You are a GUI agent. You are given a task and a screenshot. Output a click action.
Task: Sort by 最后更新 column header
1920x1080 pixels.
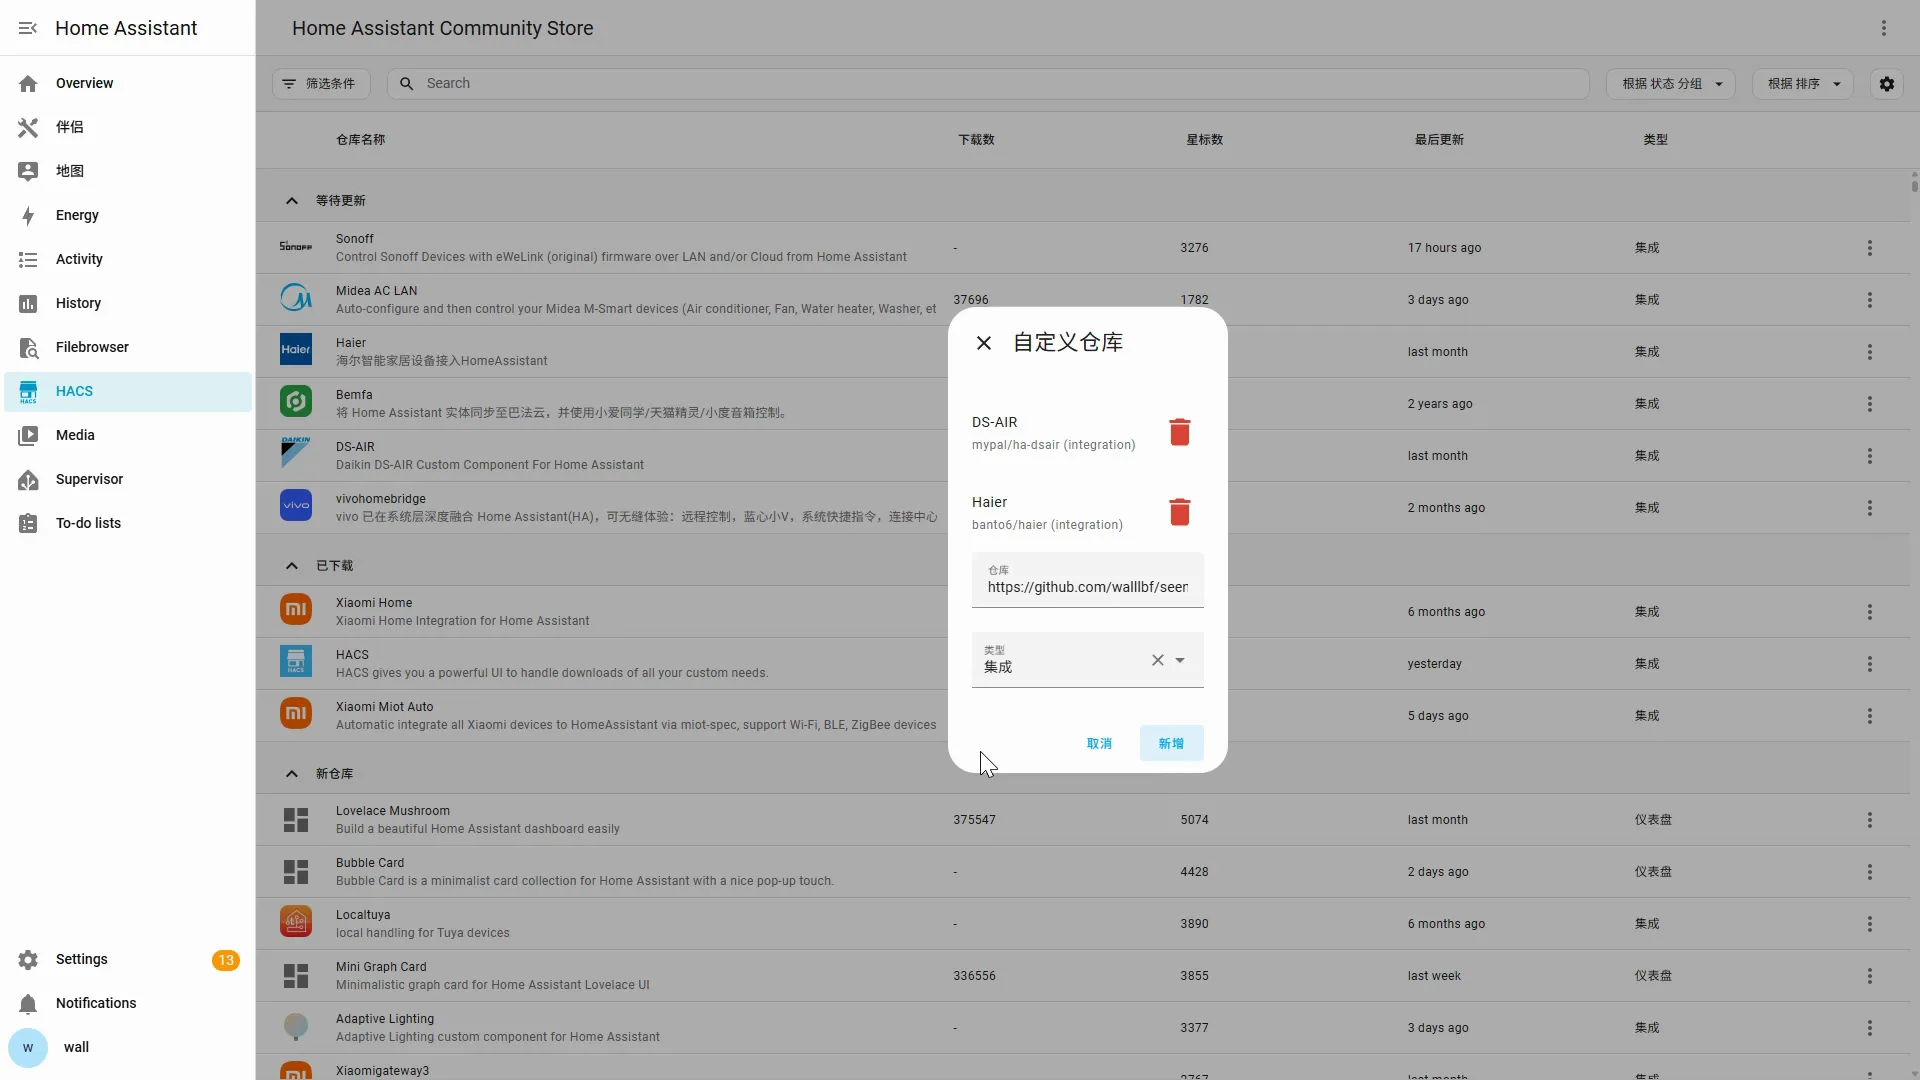(1439, 140)
